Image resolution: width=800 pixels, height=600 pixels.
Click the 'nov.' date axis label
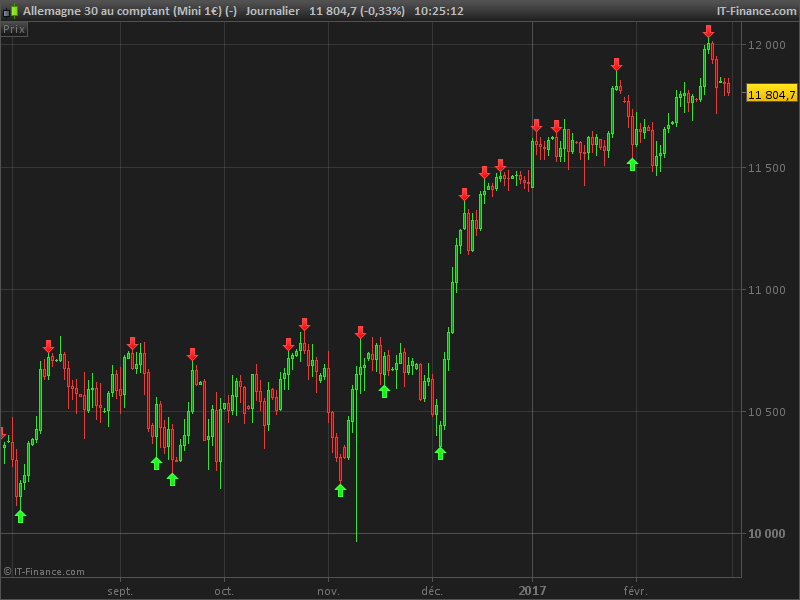click(328, 591)
